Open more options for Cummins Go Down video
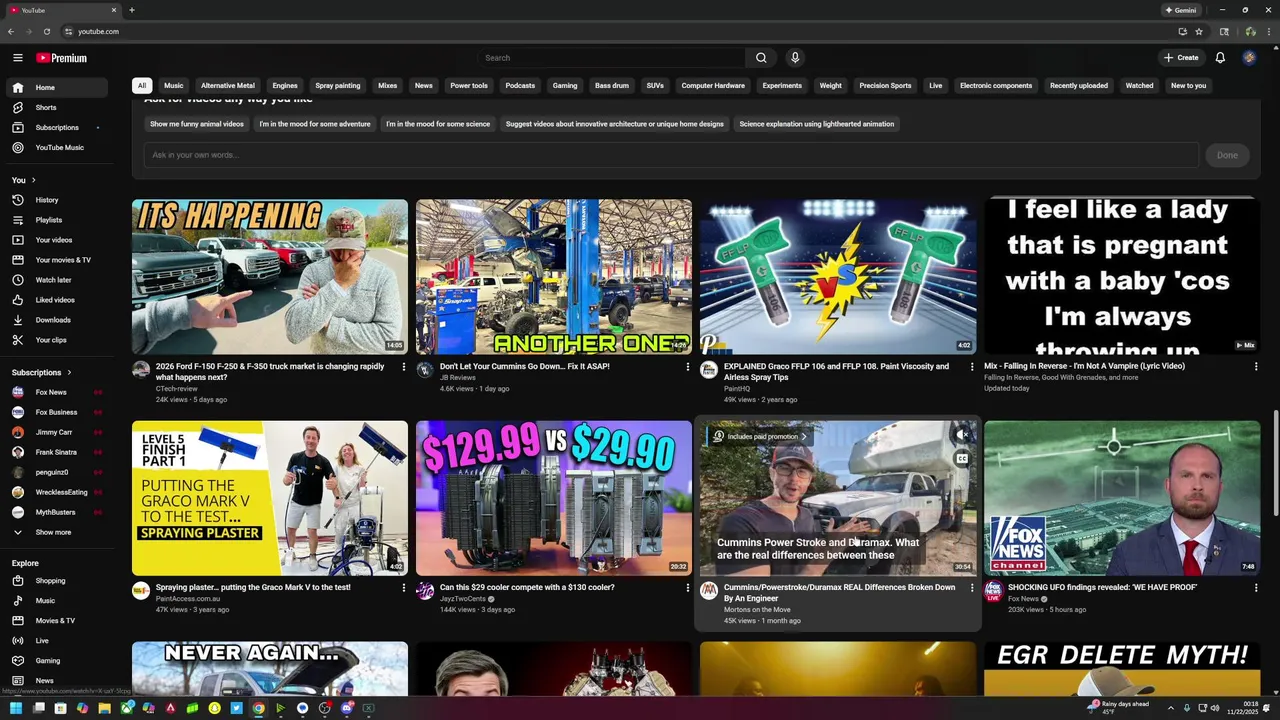Viewport: 1280px width, 720px height. click(688, 367)
